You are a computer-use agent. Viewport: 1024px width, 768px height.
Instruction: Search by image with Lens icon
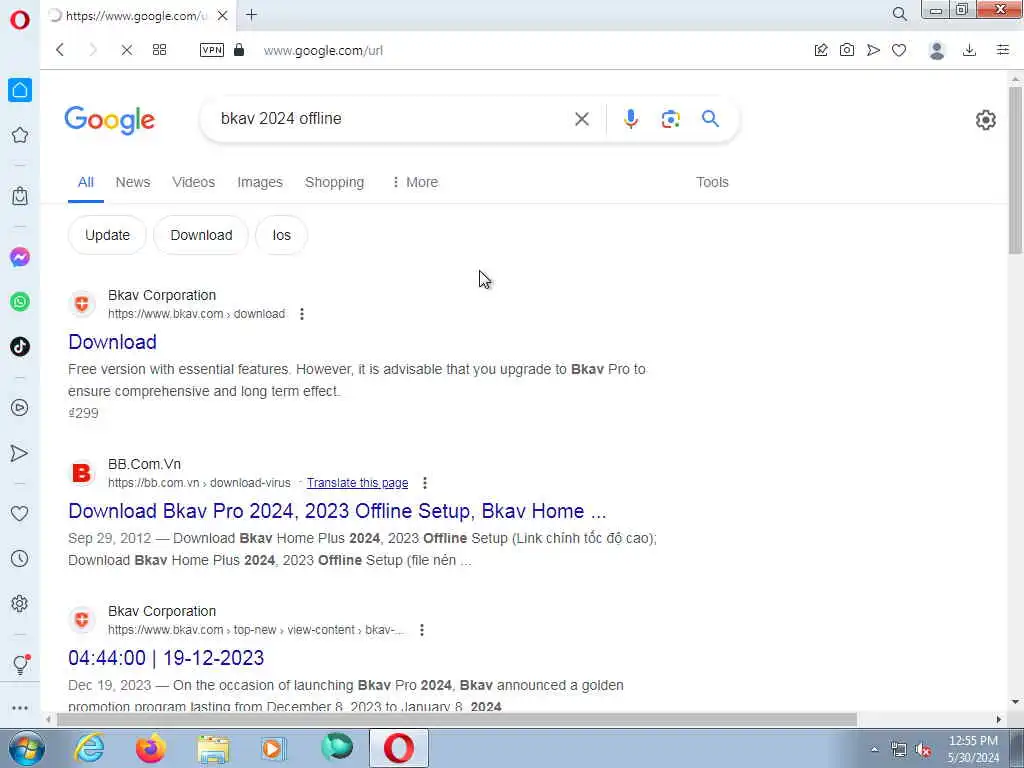pyautogui.click(x=671, y=119)
